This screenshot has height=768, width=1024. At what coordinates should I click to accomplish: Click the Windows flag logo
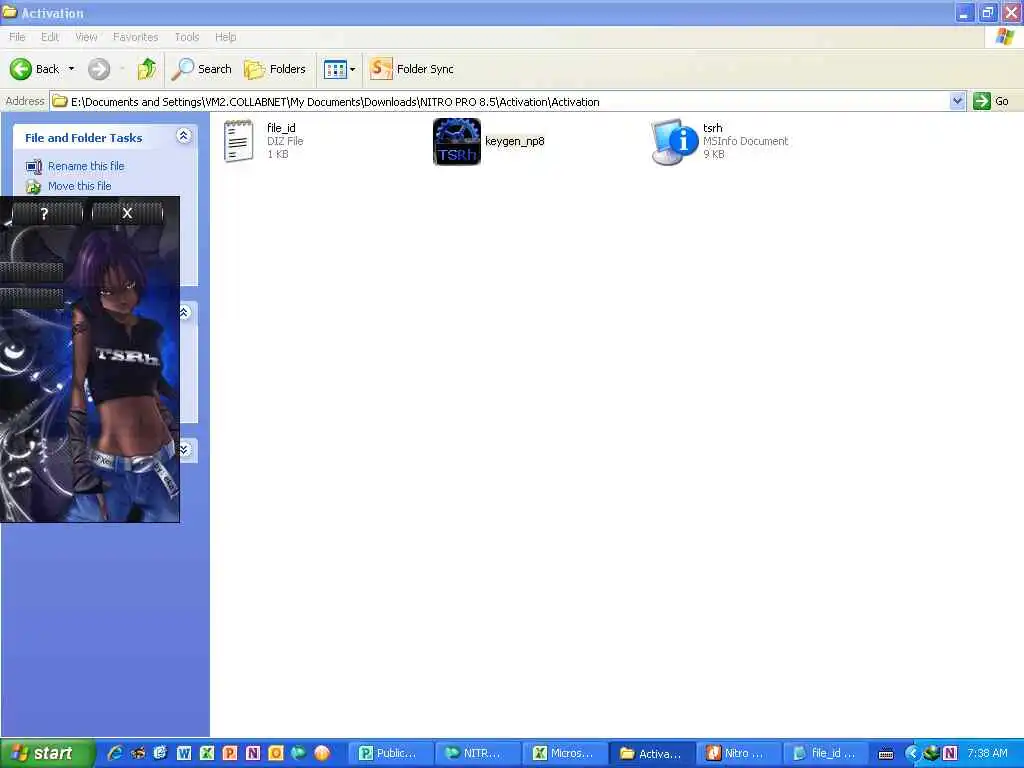[x=1004, y=37]
